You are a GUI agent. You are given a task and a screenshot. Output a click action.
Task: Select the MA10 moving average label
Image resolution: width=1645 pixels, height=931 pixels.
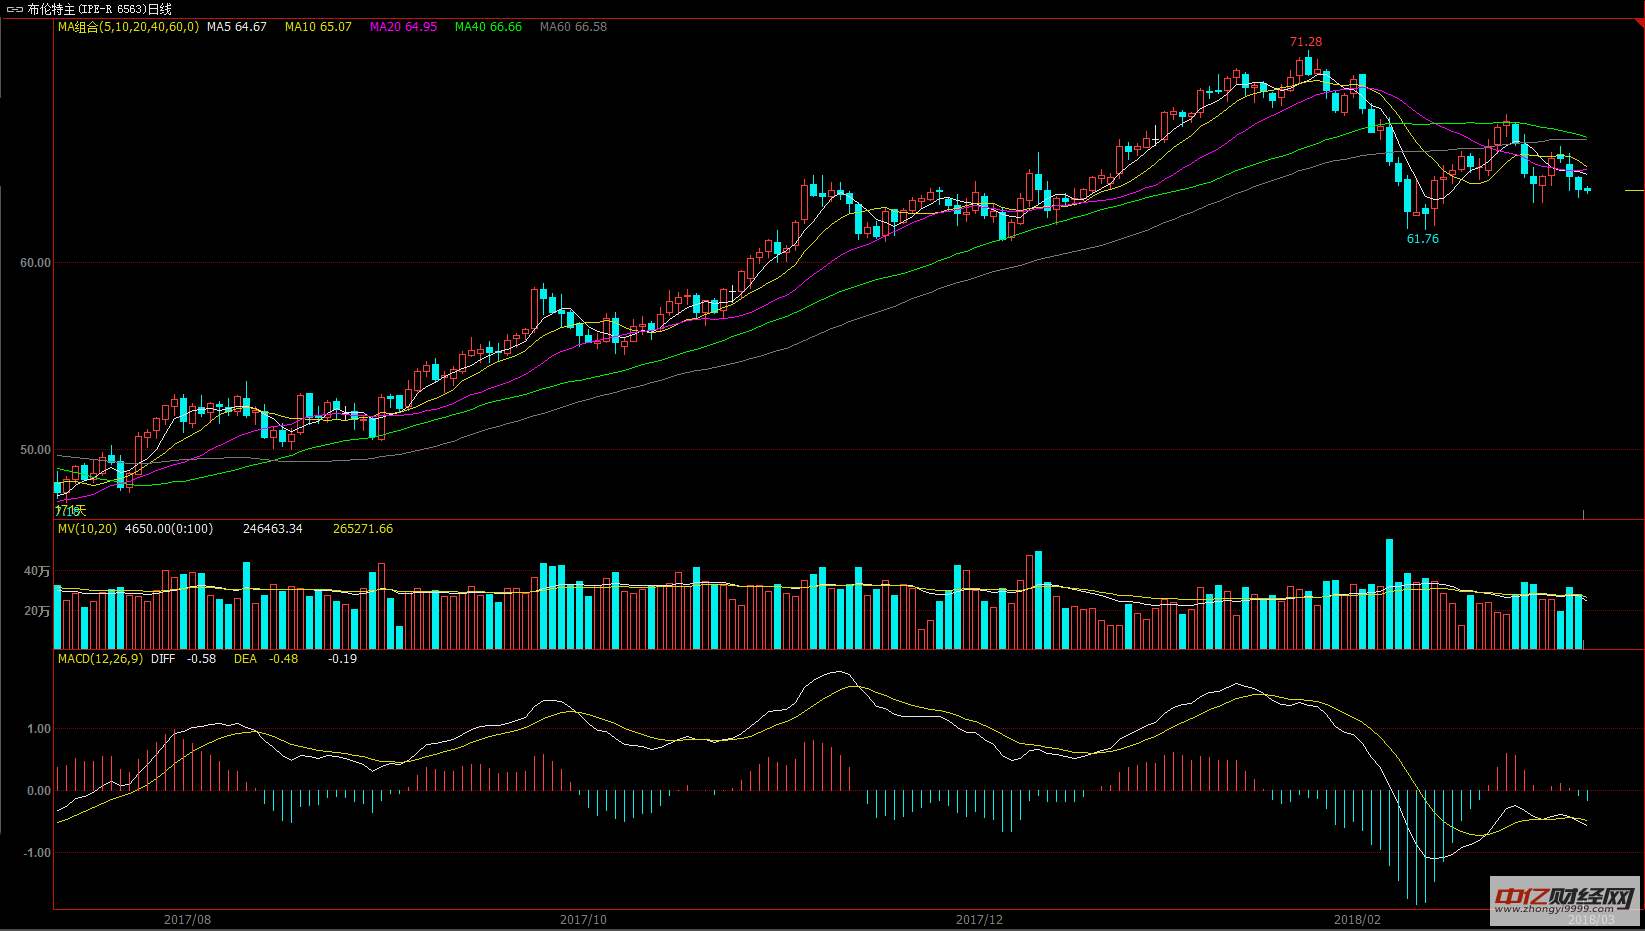[x=318, y=27]
